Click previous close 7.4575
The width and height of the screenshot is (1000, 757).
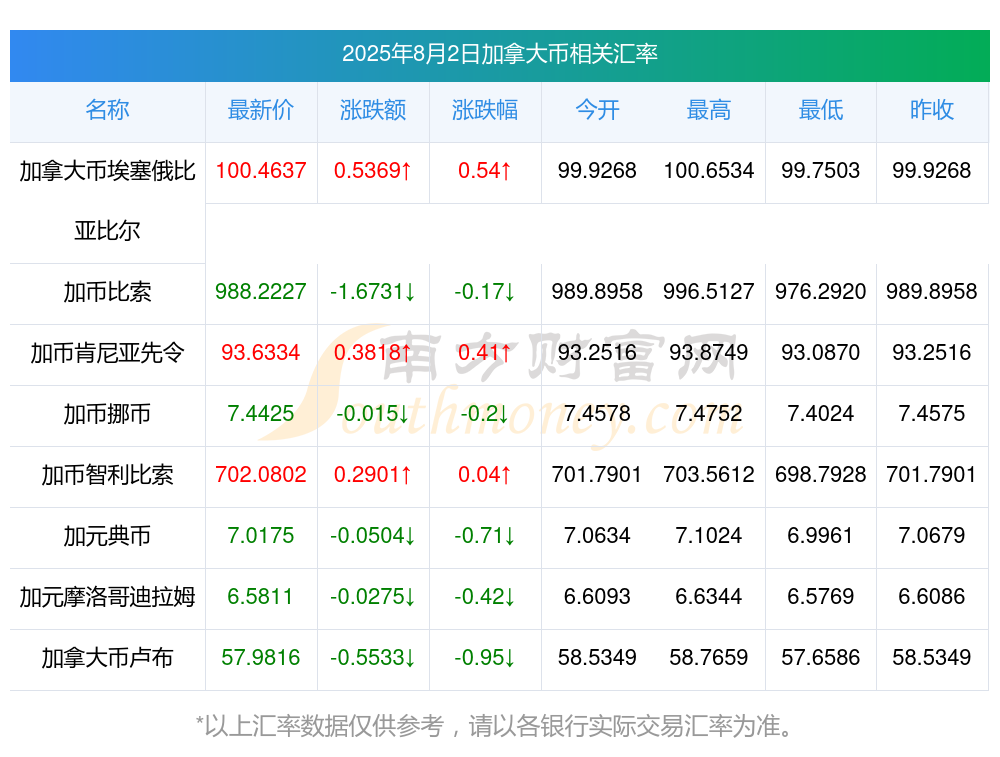click(x=932, y=414)
